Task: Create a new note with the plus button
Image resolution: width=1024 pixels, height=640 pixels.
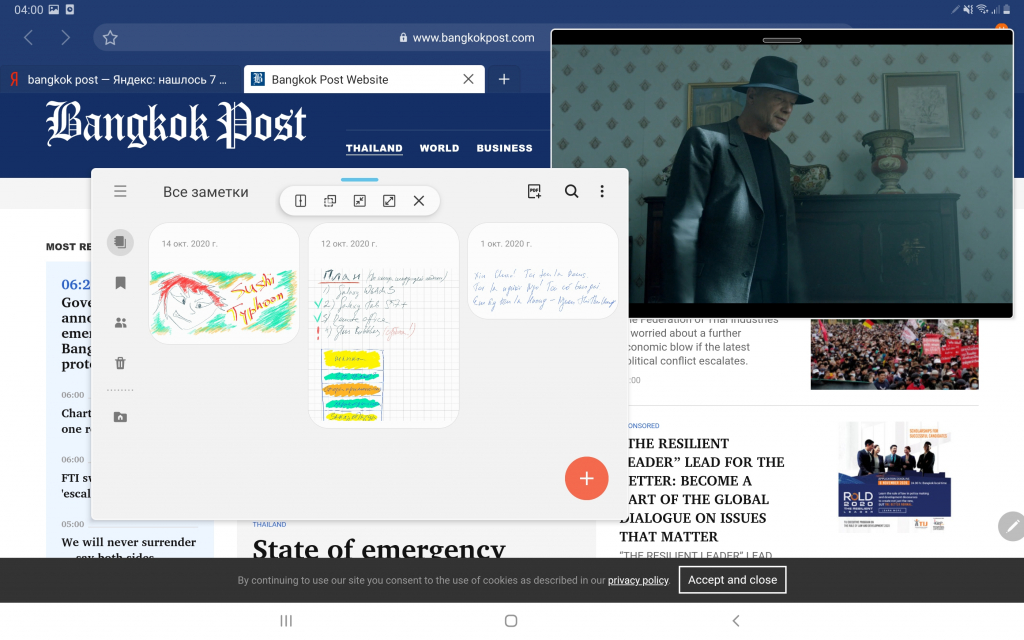Action: click(x=586, y=478)
